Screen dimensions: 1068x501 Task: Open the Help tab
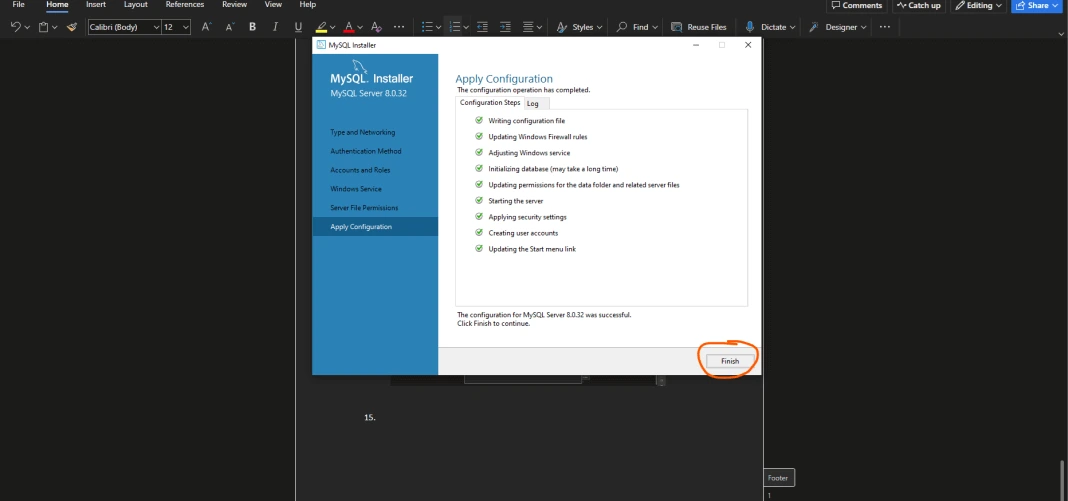click(308, 5)
